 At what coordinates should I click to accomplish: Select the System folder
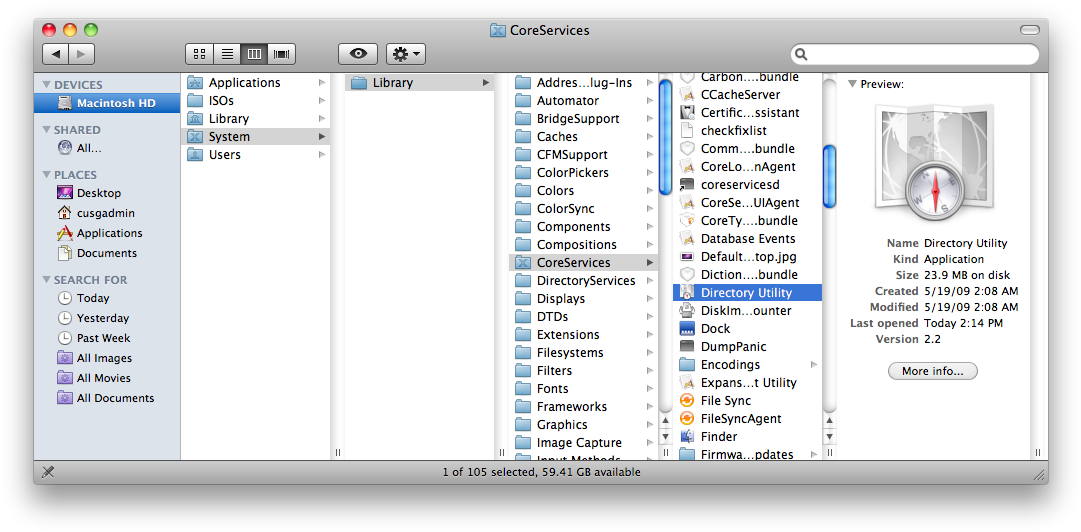point(256,136)
